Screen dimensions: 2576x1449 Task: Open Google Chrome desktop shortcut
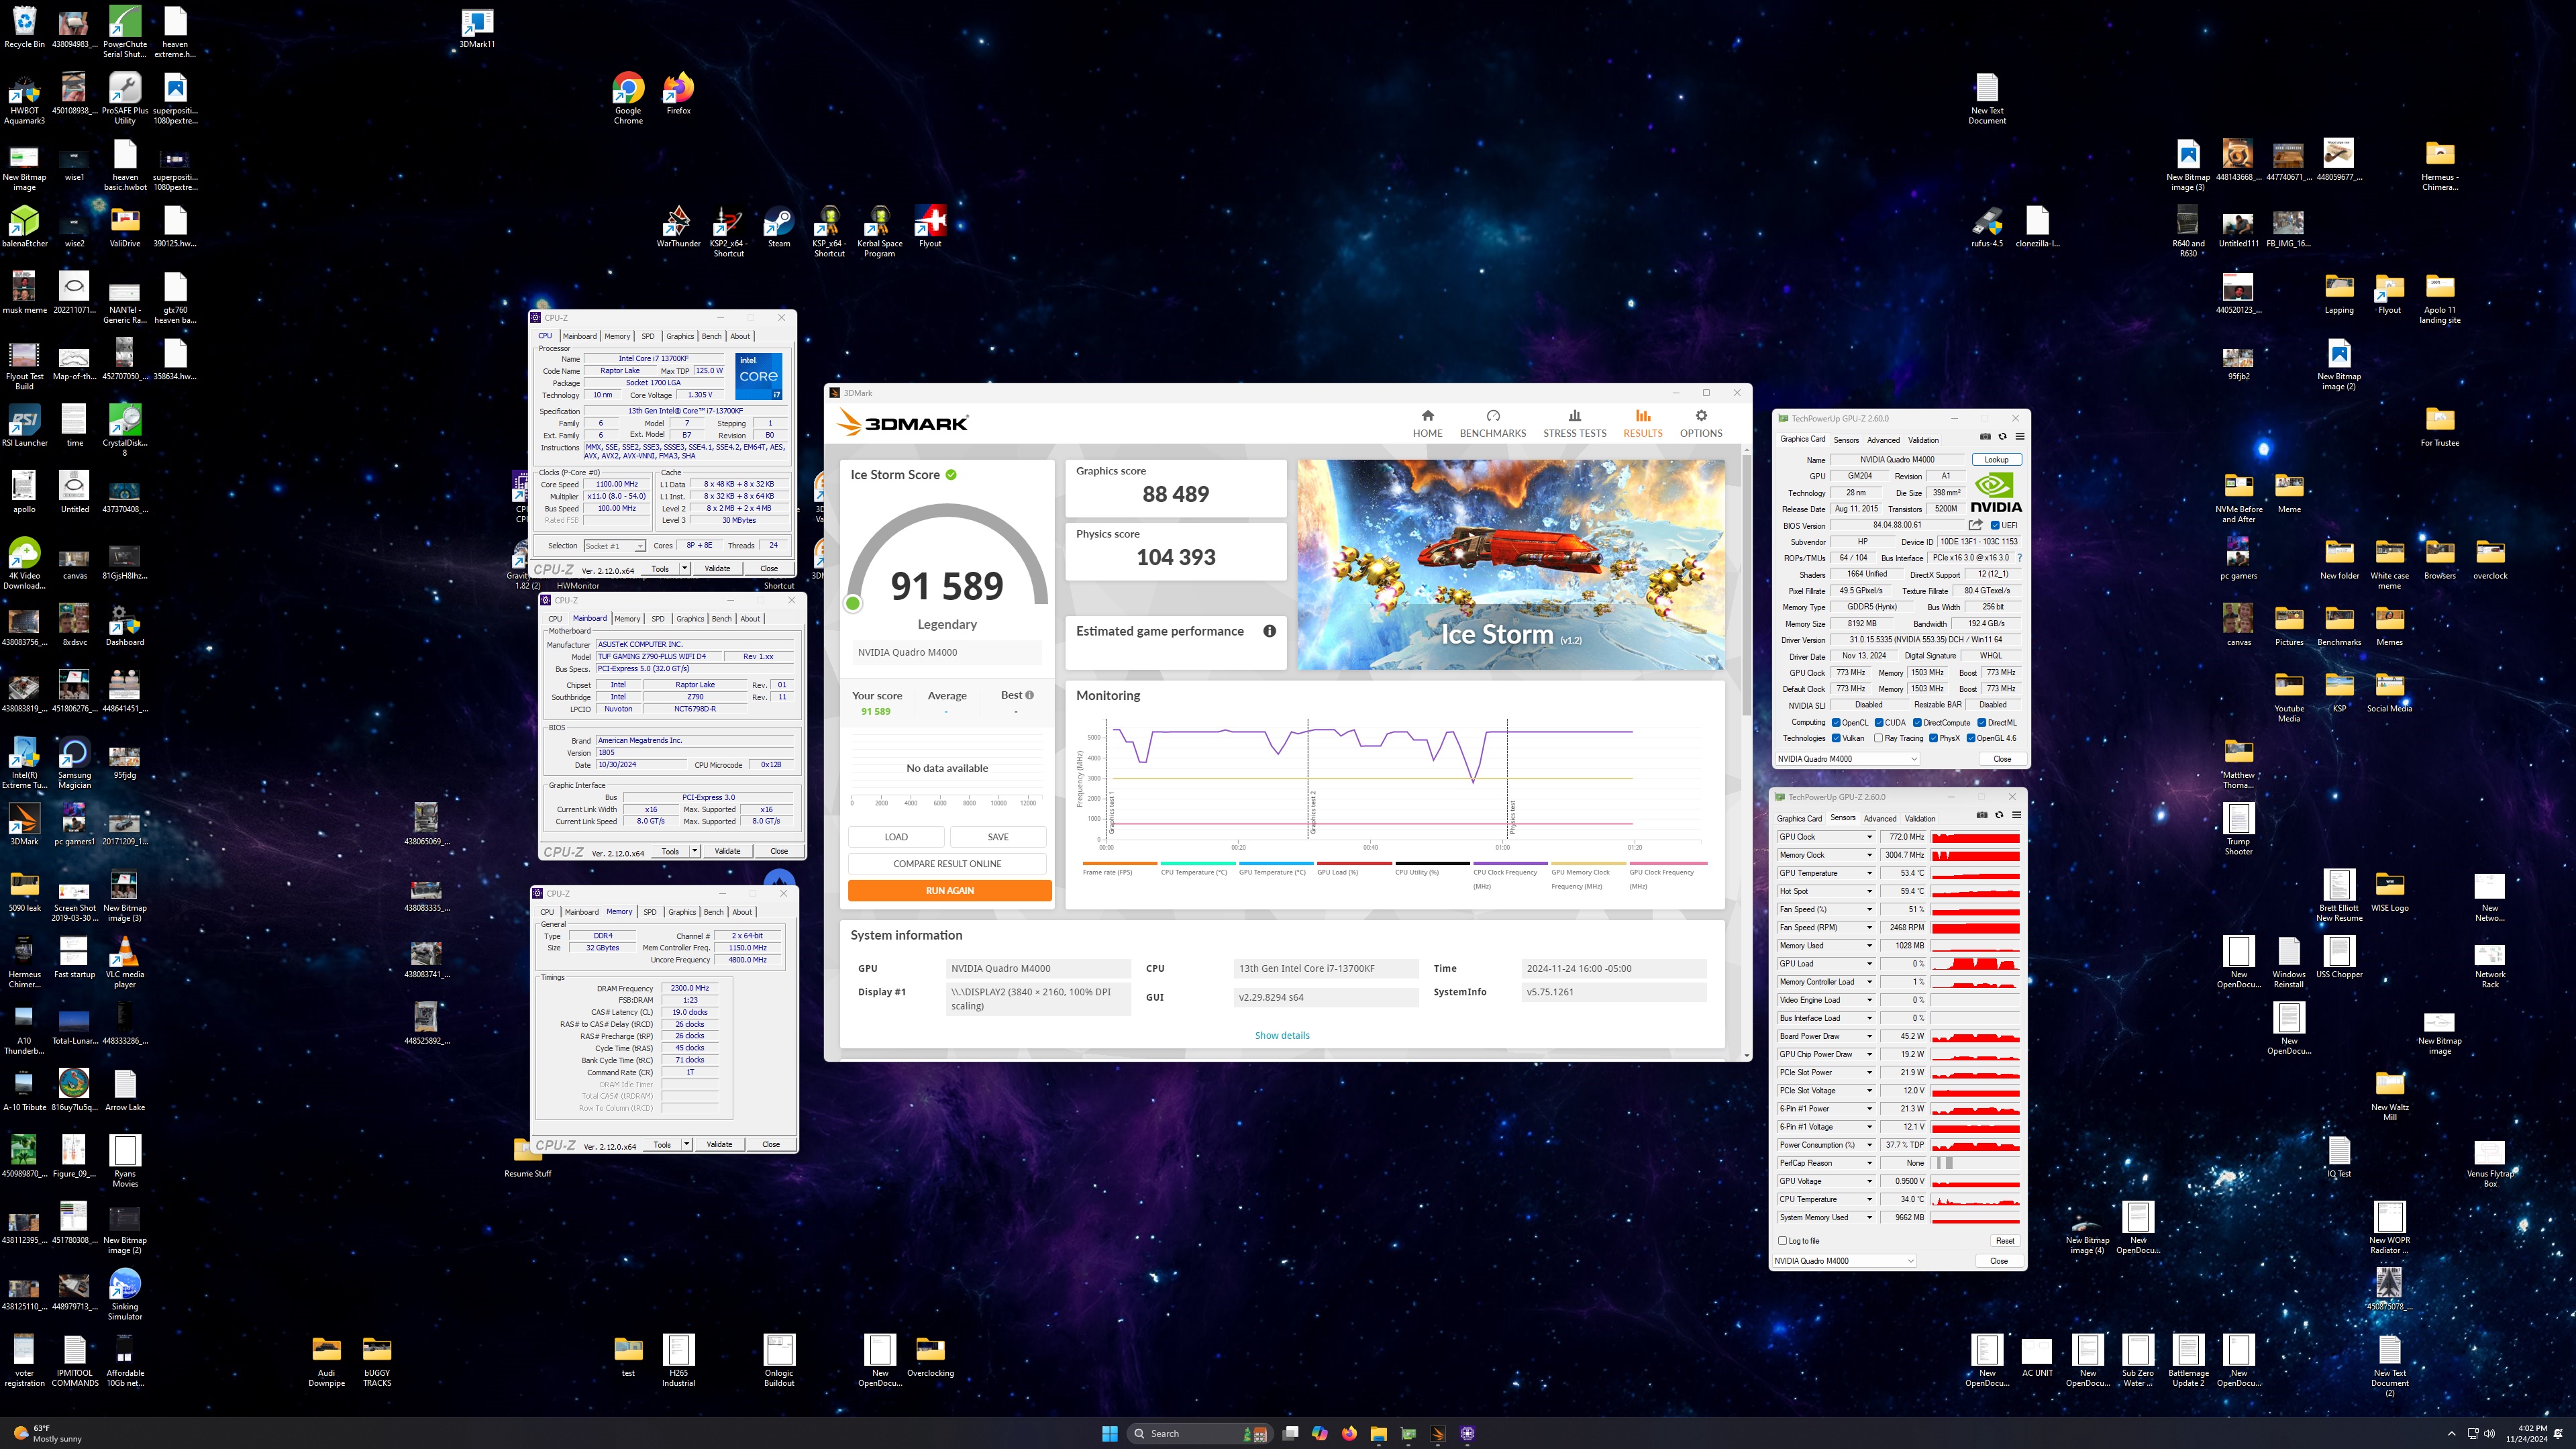(628, 98)
